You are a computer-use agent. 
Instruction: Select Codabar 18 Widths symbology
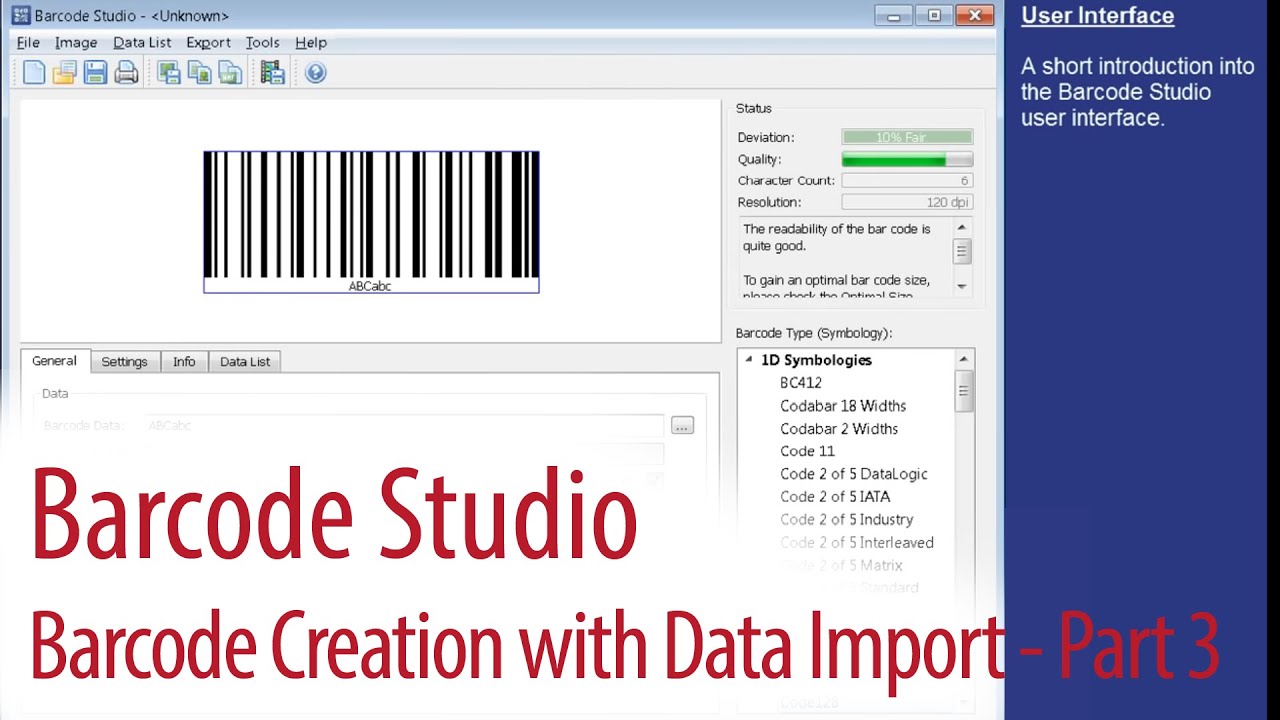pos(843,406)
